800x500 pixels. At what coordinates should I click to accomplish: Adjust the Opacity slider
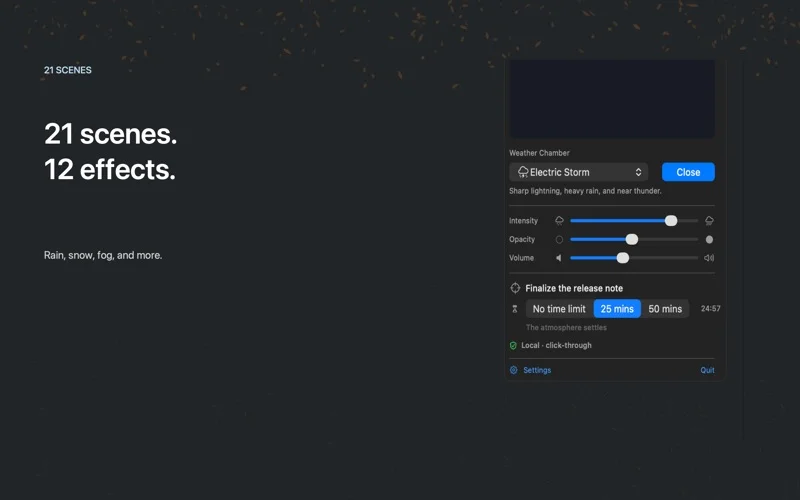[x=634, y=239]
